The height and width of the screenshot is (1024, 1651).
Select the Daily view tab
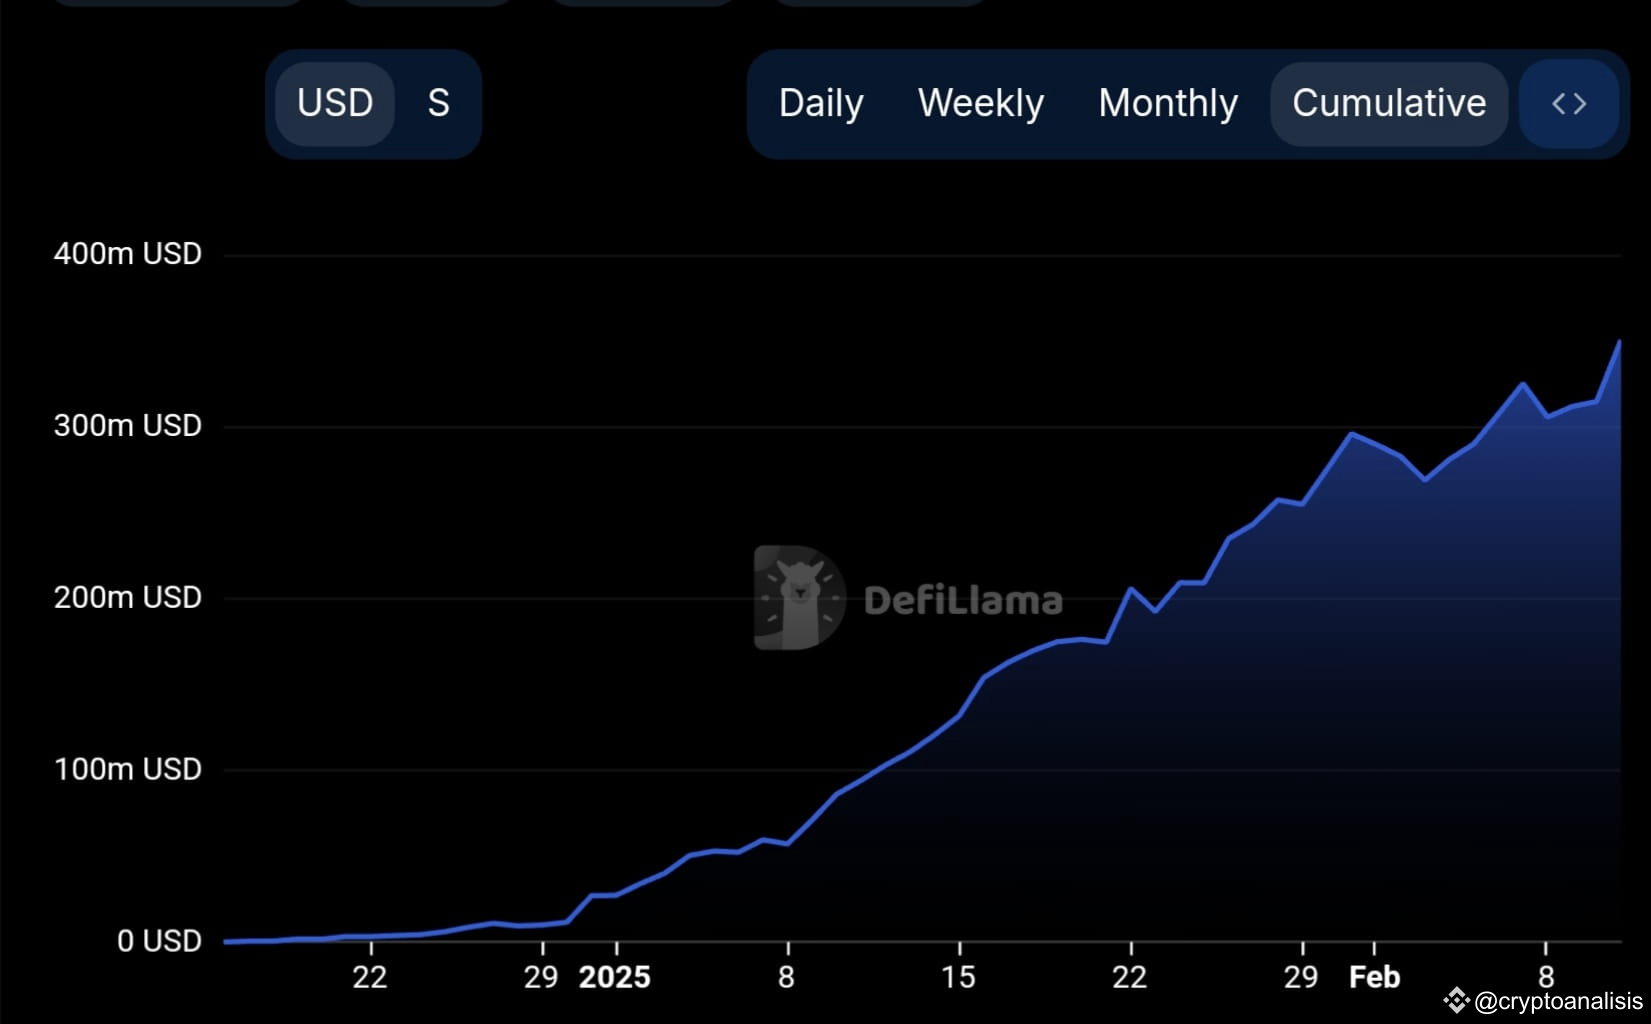[821, 103]
